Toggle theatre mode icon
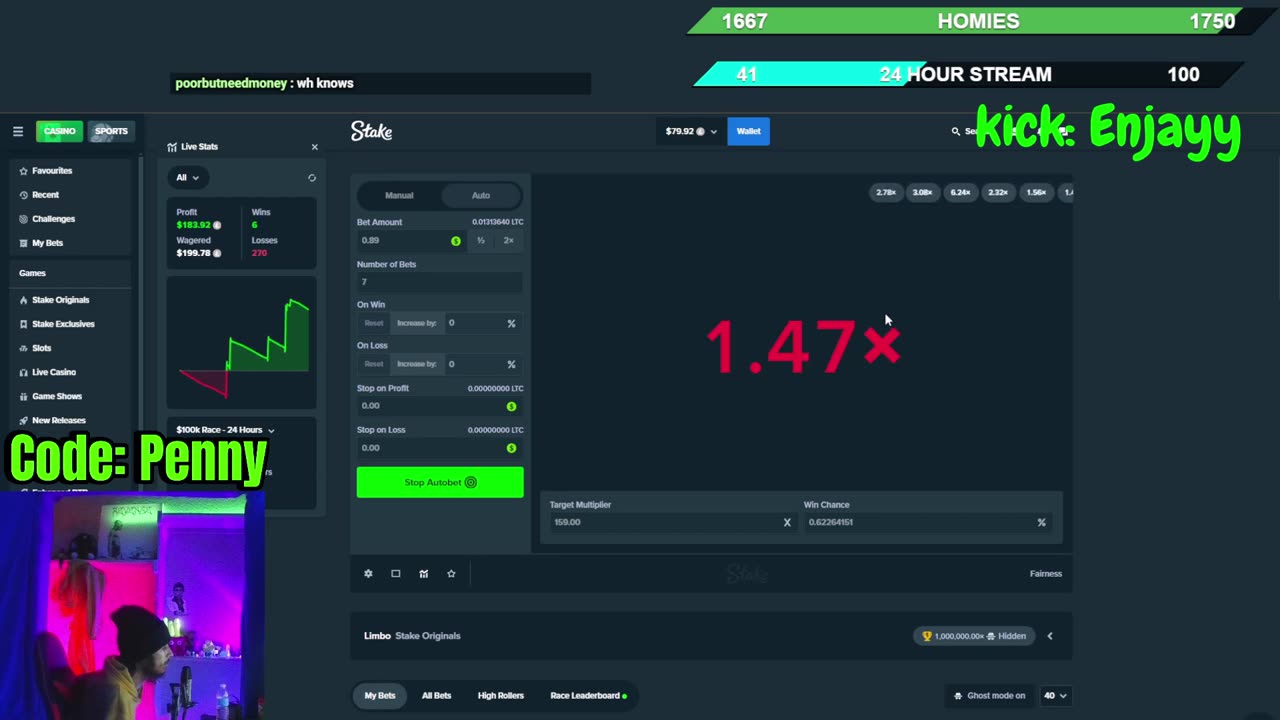The height and width of the screenshot is (720, 1280). pos(396,574)
